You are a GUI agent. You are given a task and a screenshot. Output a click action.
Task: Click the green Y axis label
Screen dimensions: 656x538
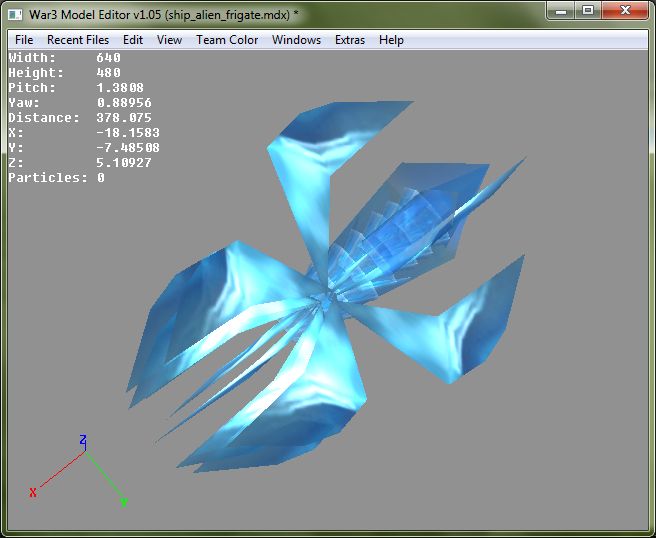point(123,502)
